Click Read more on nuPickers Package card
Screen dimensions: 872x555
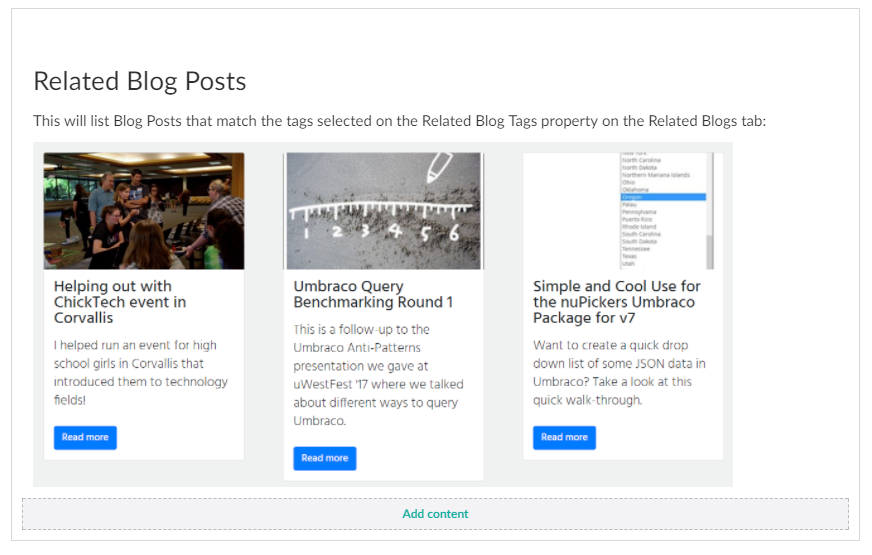564,438
